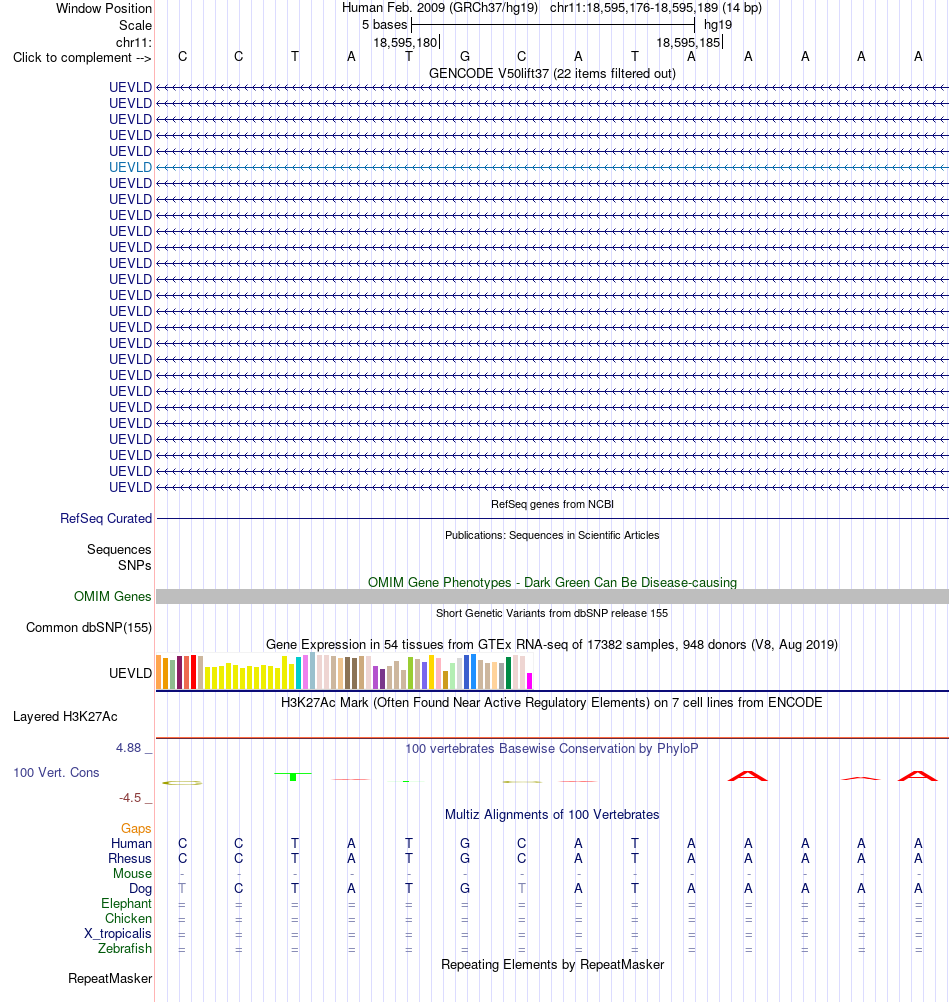Click the 'Mouse' alignment row label
The width and height of the screenshot is (950, 1002).
tap(132, 874)
